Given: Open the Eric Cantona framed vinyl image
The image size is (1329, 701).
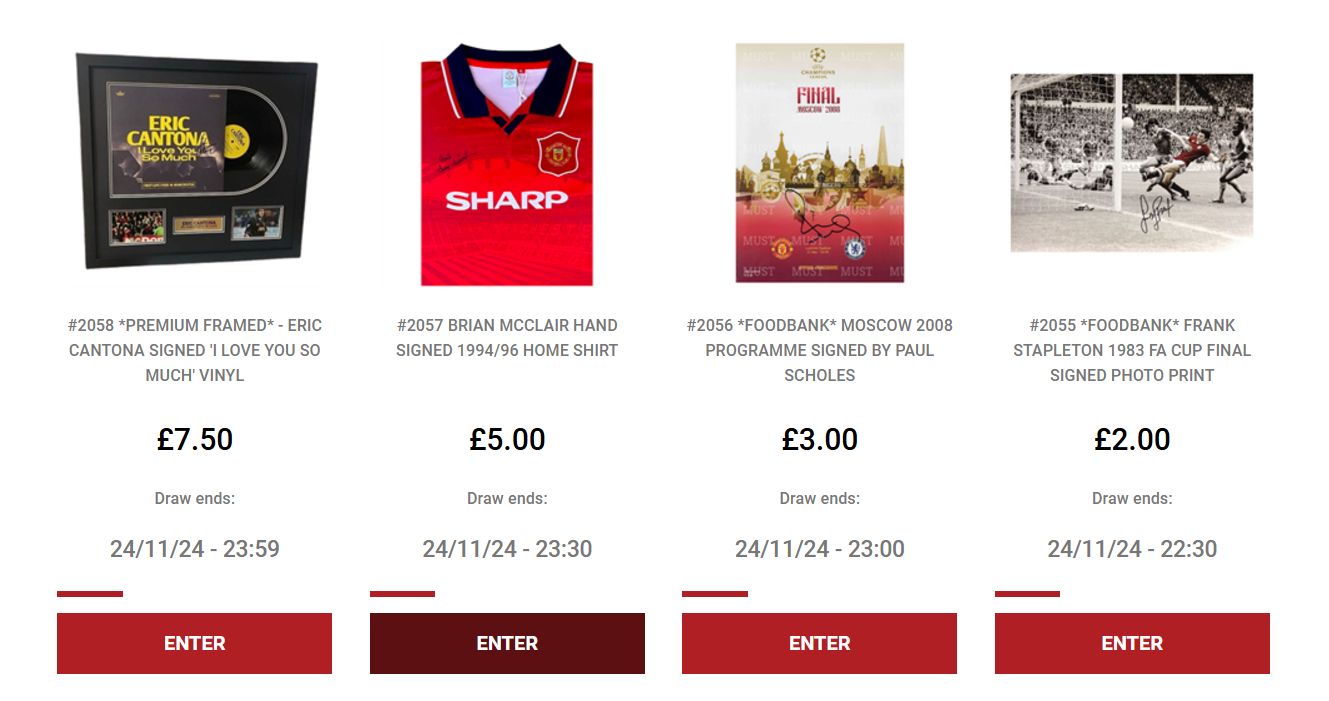Looking at the screenshot, I should coord(196,162).
